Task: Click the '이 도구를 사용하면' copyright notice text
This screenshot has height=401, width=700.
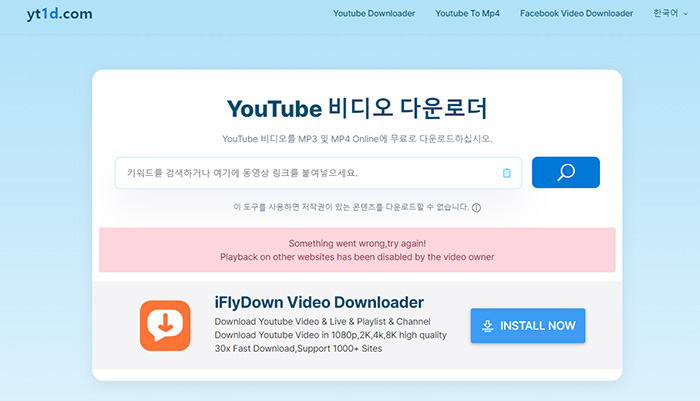Action: click(x=351, y=207)
